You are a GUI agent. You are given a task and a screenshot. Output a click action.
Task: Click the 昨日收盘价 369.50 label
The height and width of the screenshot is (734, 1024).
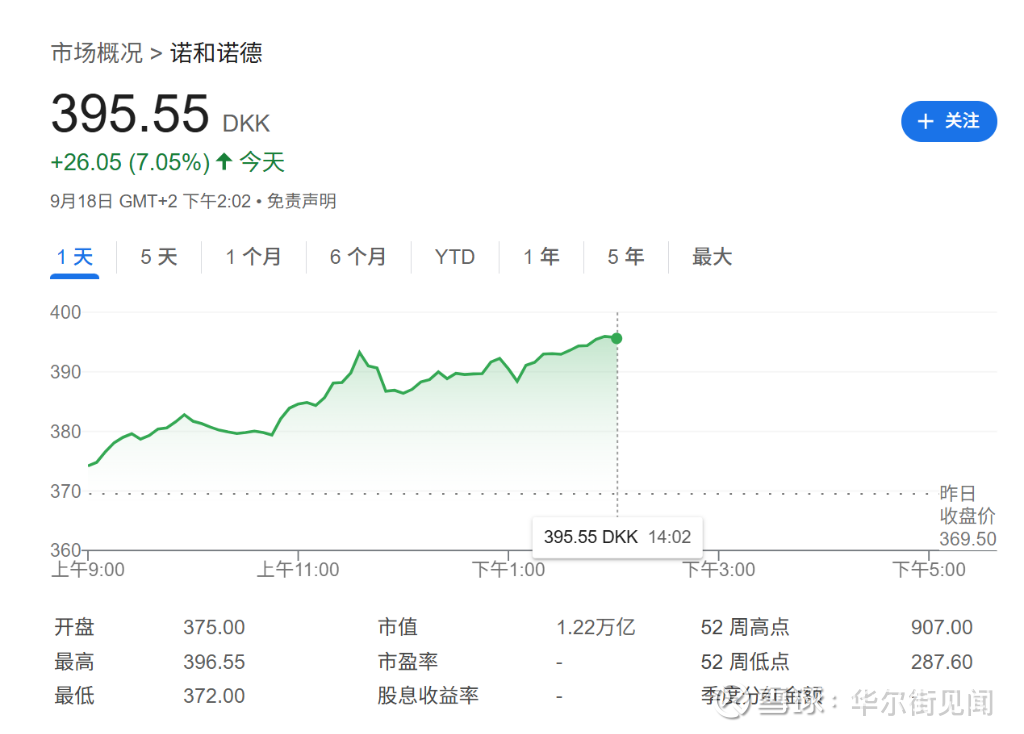[967, 516]
